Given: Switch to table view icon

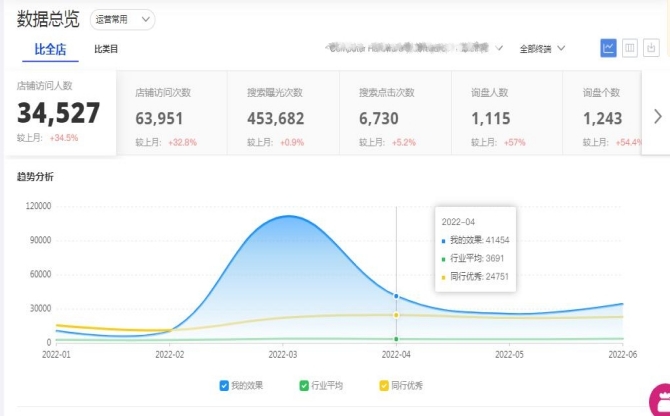Looking at the screenshot, I should [x=630, y=48].
